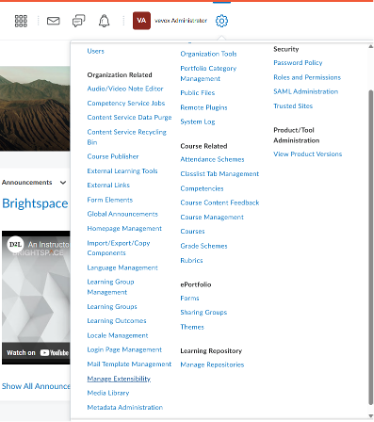The image size is (374, 422).
Task: Open External Links
Action: coord(108,185)
